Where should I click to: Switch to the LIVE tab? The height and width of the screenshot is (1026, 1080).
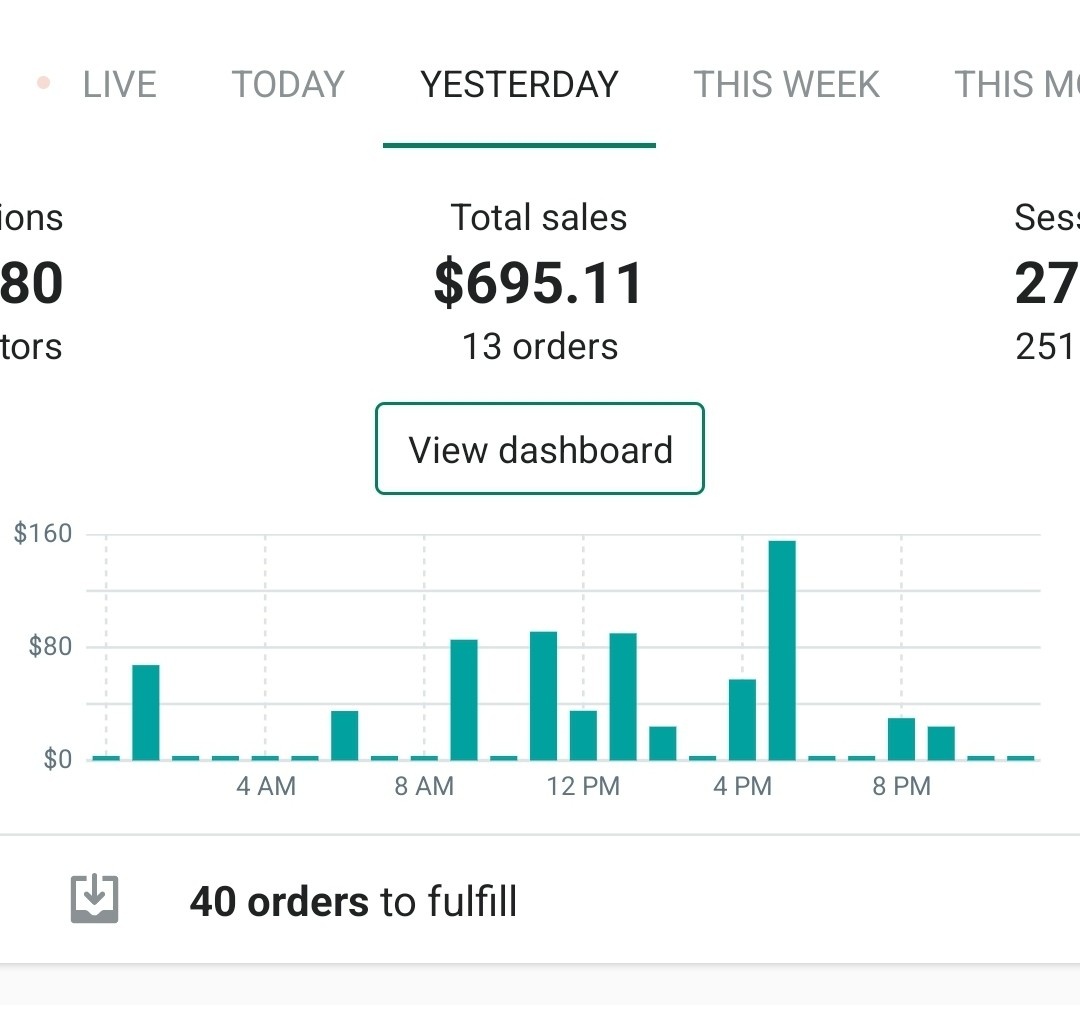[x=119, y=85]
